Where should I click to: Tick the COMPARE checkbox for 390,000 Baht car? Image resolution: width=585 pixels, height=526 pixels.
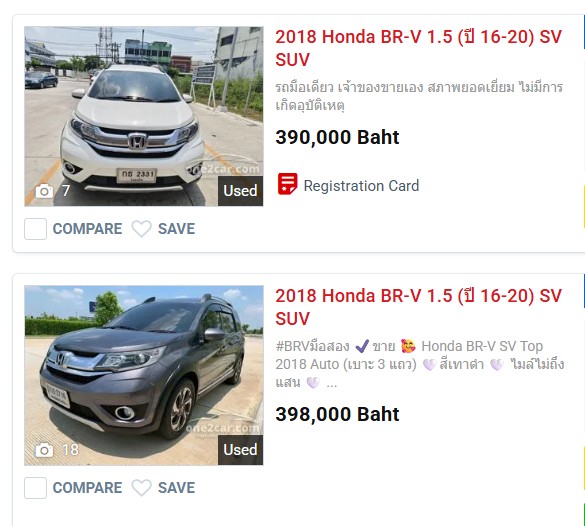pos(35,229)
